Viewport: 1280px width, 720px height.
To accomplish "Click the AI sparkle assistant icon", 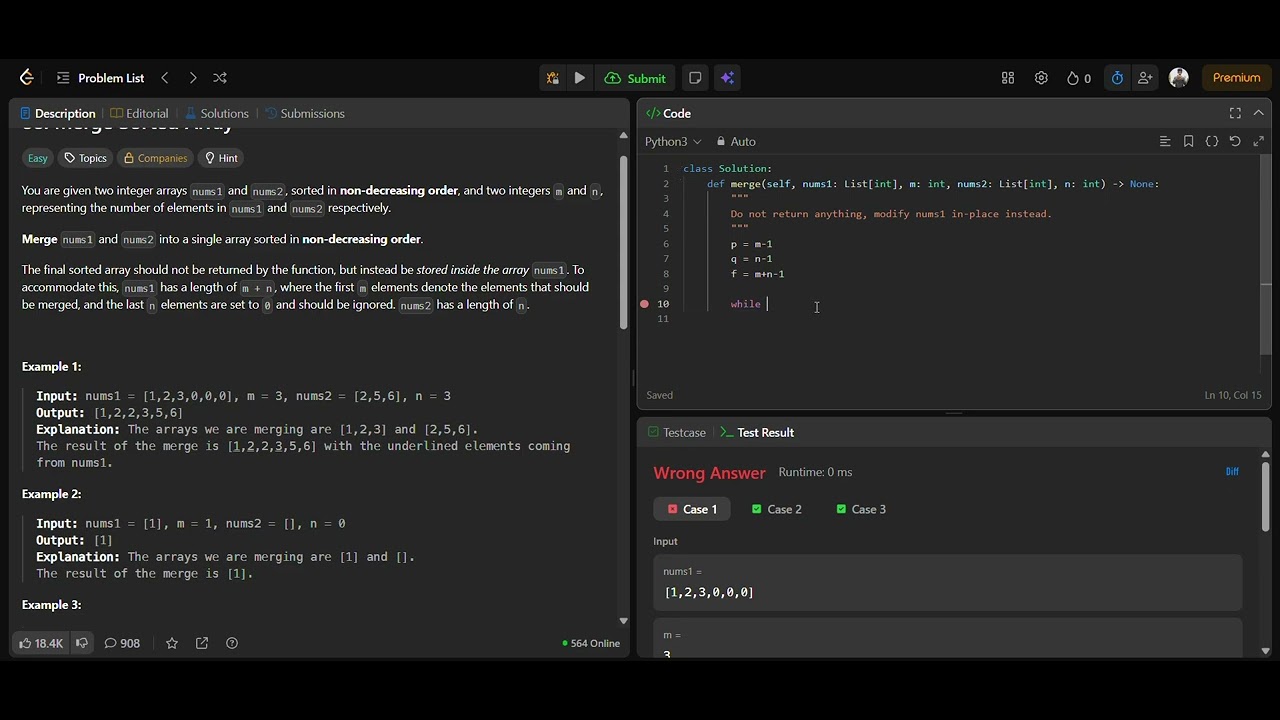I will tap(727, 78).
